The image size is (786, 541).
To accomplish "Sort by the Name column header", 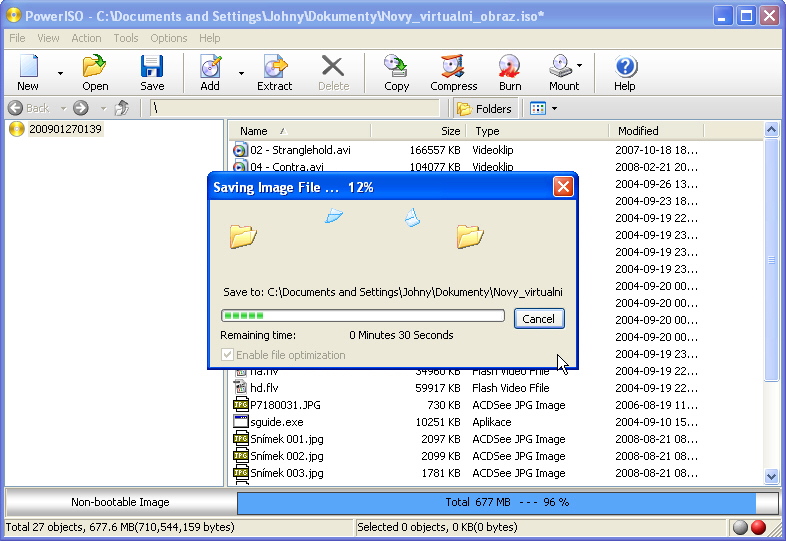I will click(x=300, y=131).
